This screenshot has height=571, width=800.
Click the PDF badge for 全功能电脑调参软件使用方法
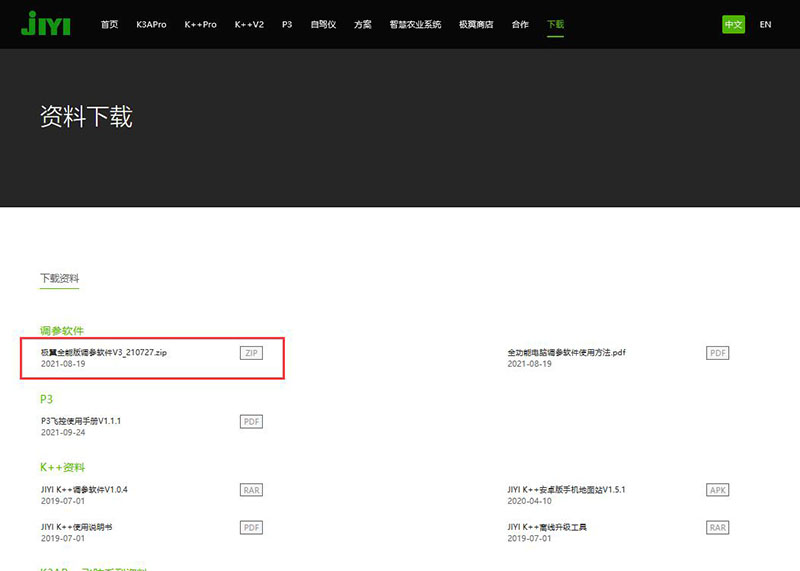pyautogui.click(x=718, y=353)
